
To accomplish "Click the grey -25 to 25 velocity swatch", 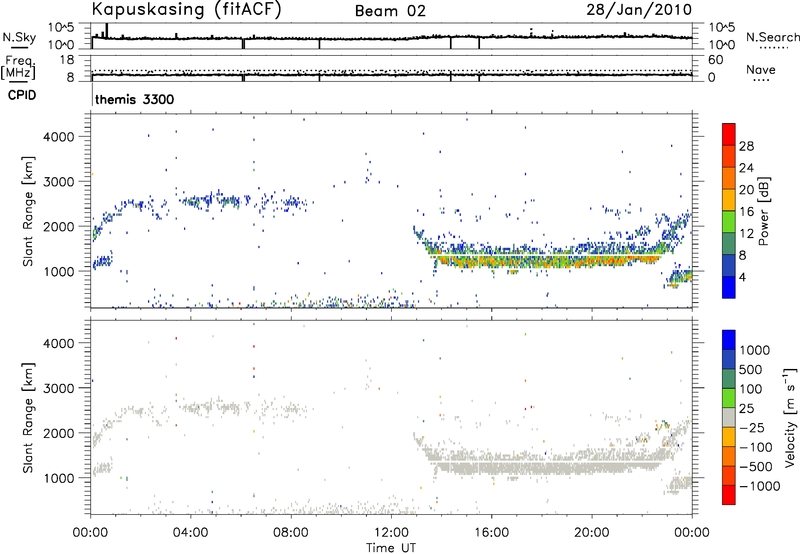I will coord(729,417).
